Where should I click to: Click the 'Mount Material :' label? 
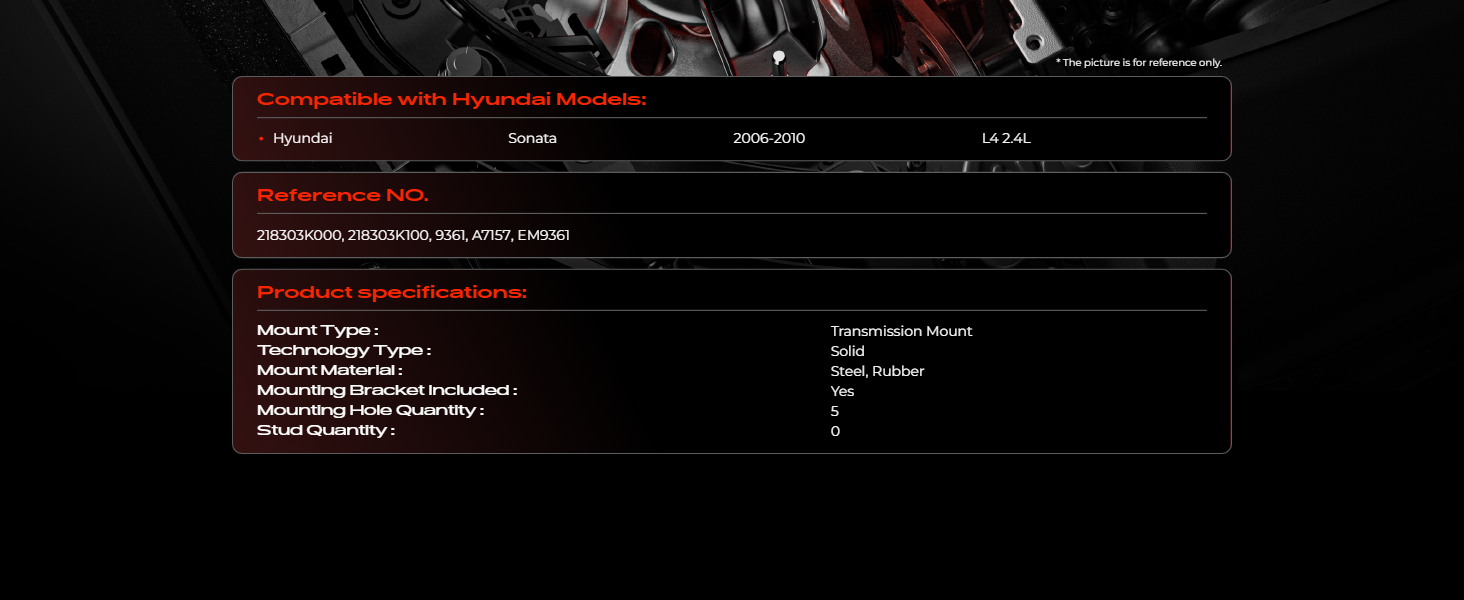click(329, 370)
